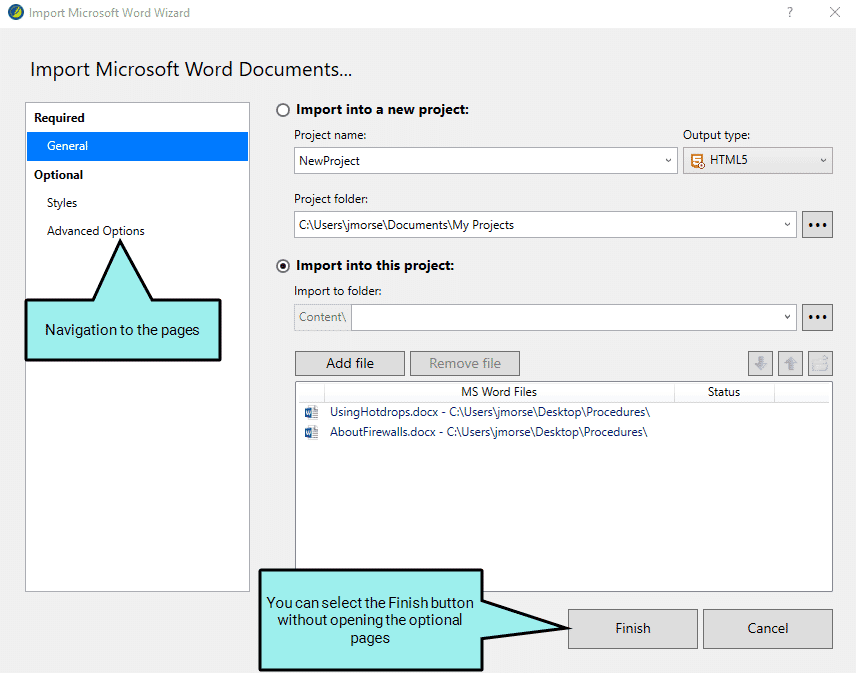This screenshot has height=673, width=856.
Task: Click the Finish button
Action: (x=633, y=629)
